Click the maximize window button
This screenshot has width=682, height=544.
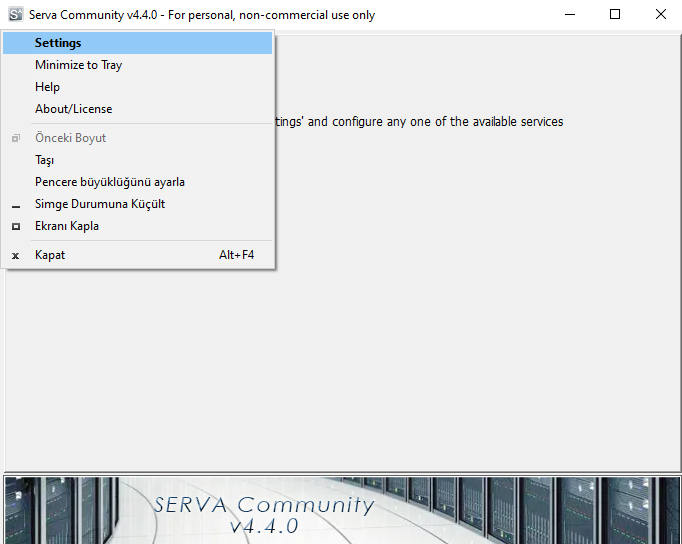tap(615, 14)
